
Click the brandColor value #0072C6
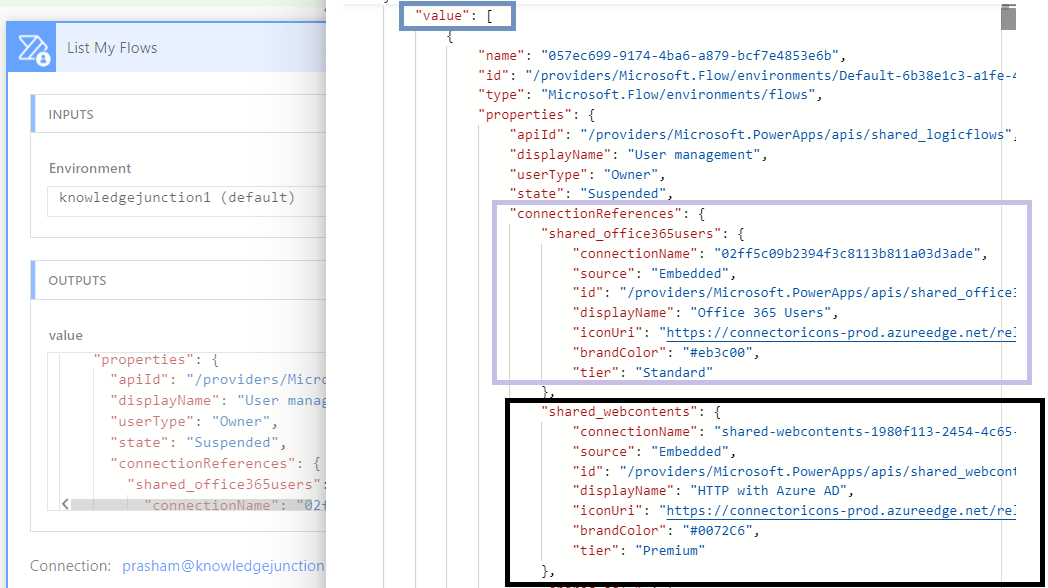tap(717, 531)
